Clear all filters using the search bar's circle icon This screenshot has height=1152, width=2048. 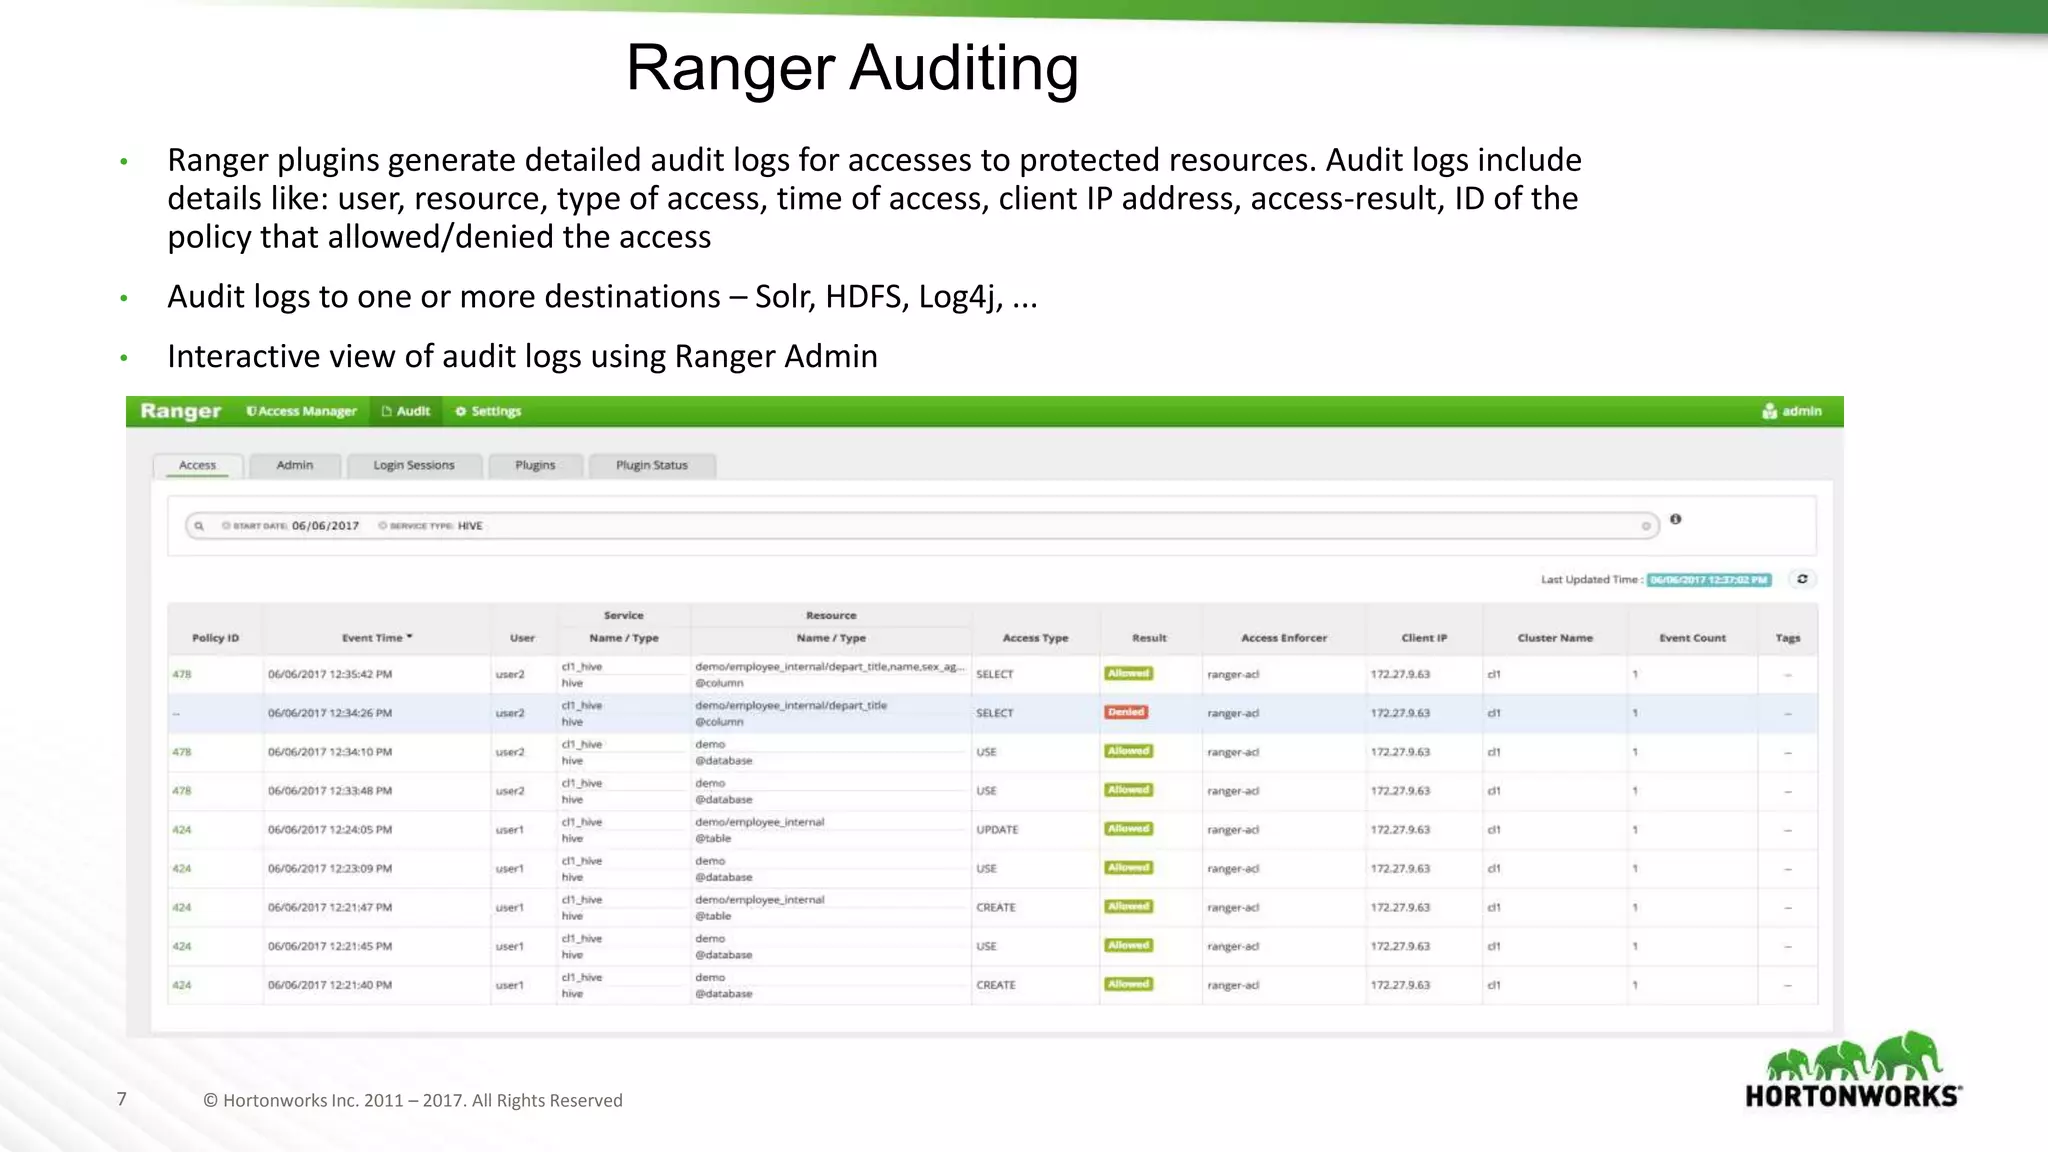[x=1646, y=526]
